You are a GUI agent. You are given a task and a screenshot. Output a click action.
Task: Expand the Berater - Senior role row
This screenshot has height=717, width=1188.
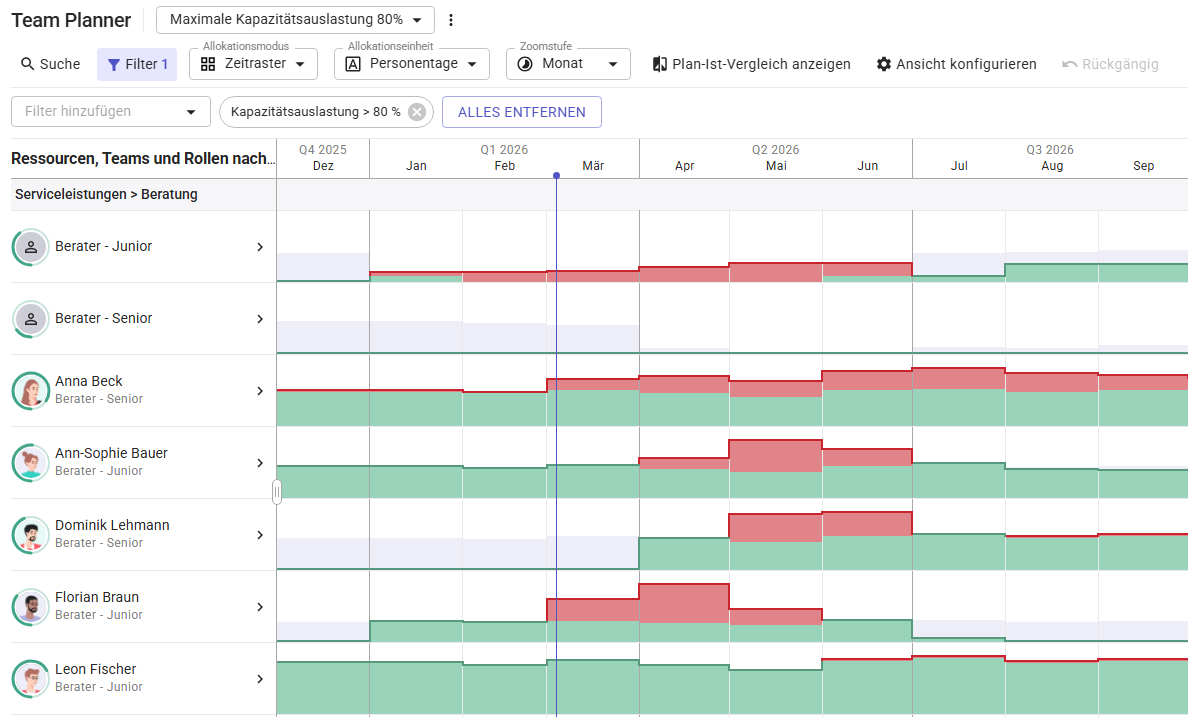click(259, 319)
